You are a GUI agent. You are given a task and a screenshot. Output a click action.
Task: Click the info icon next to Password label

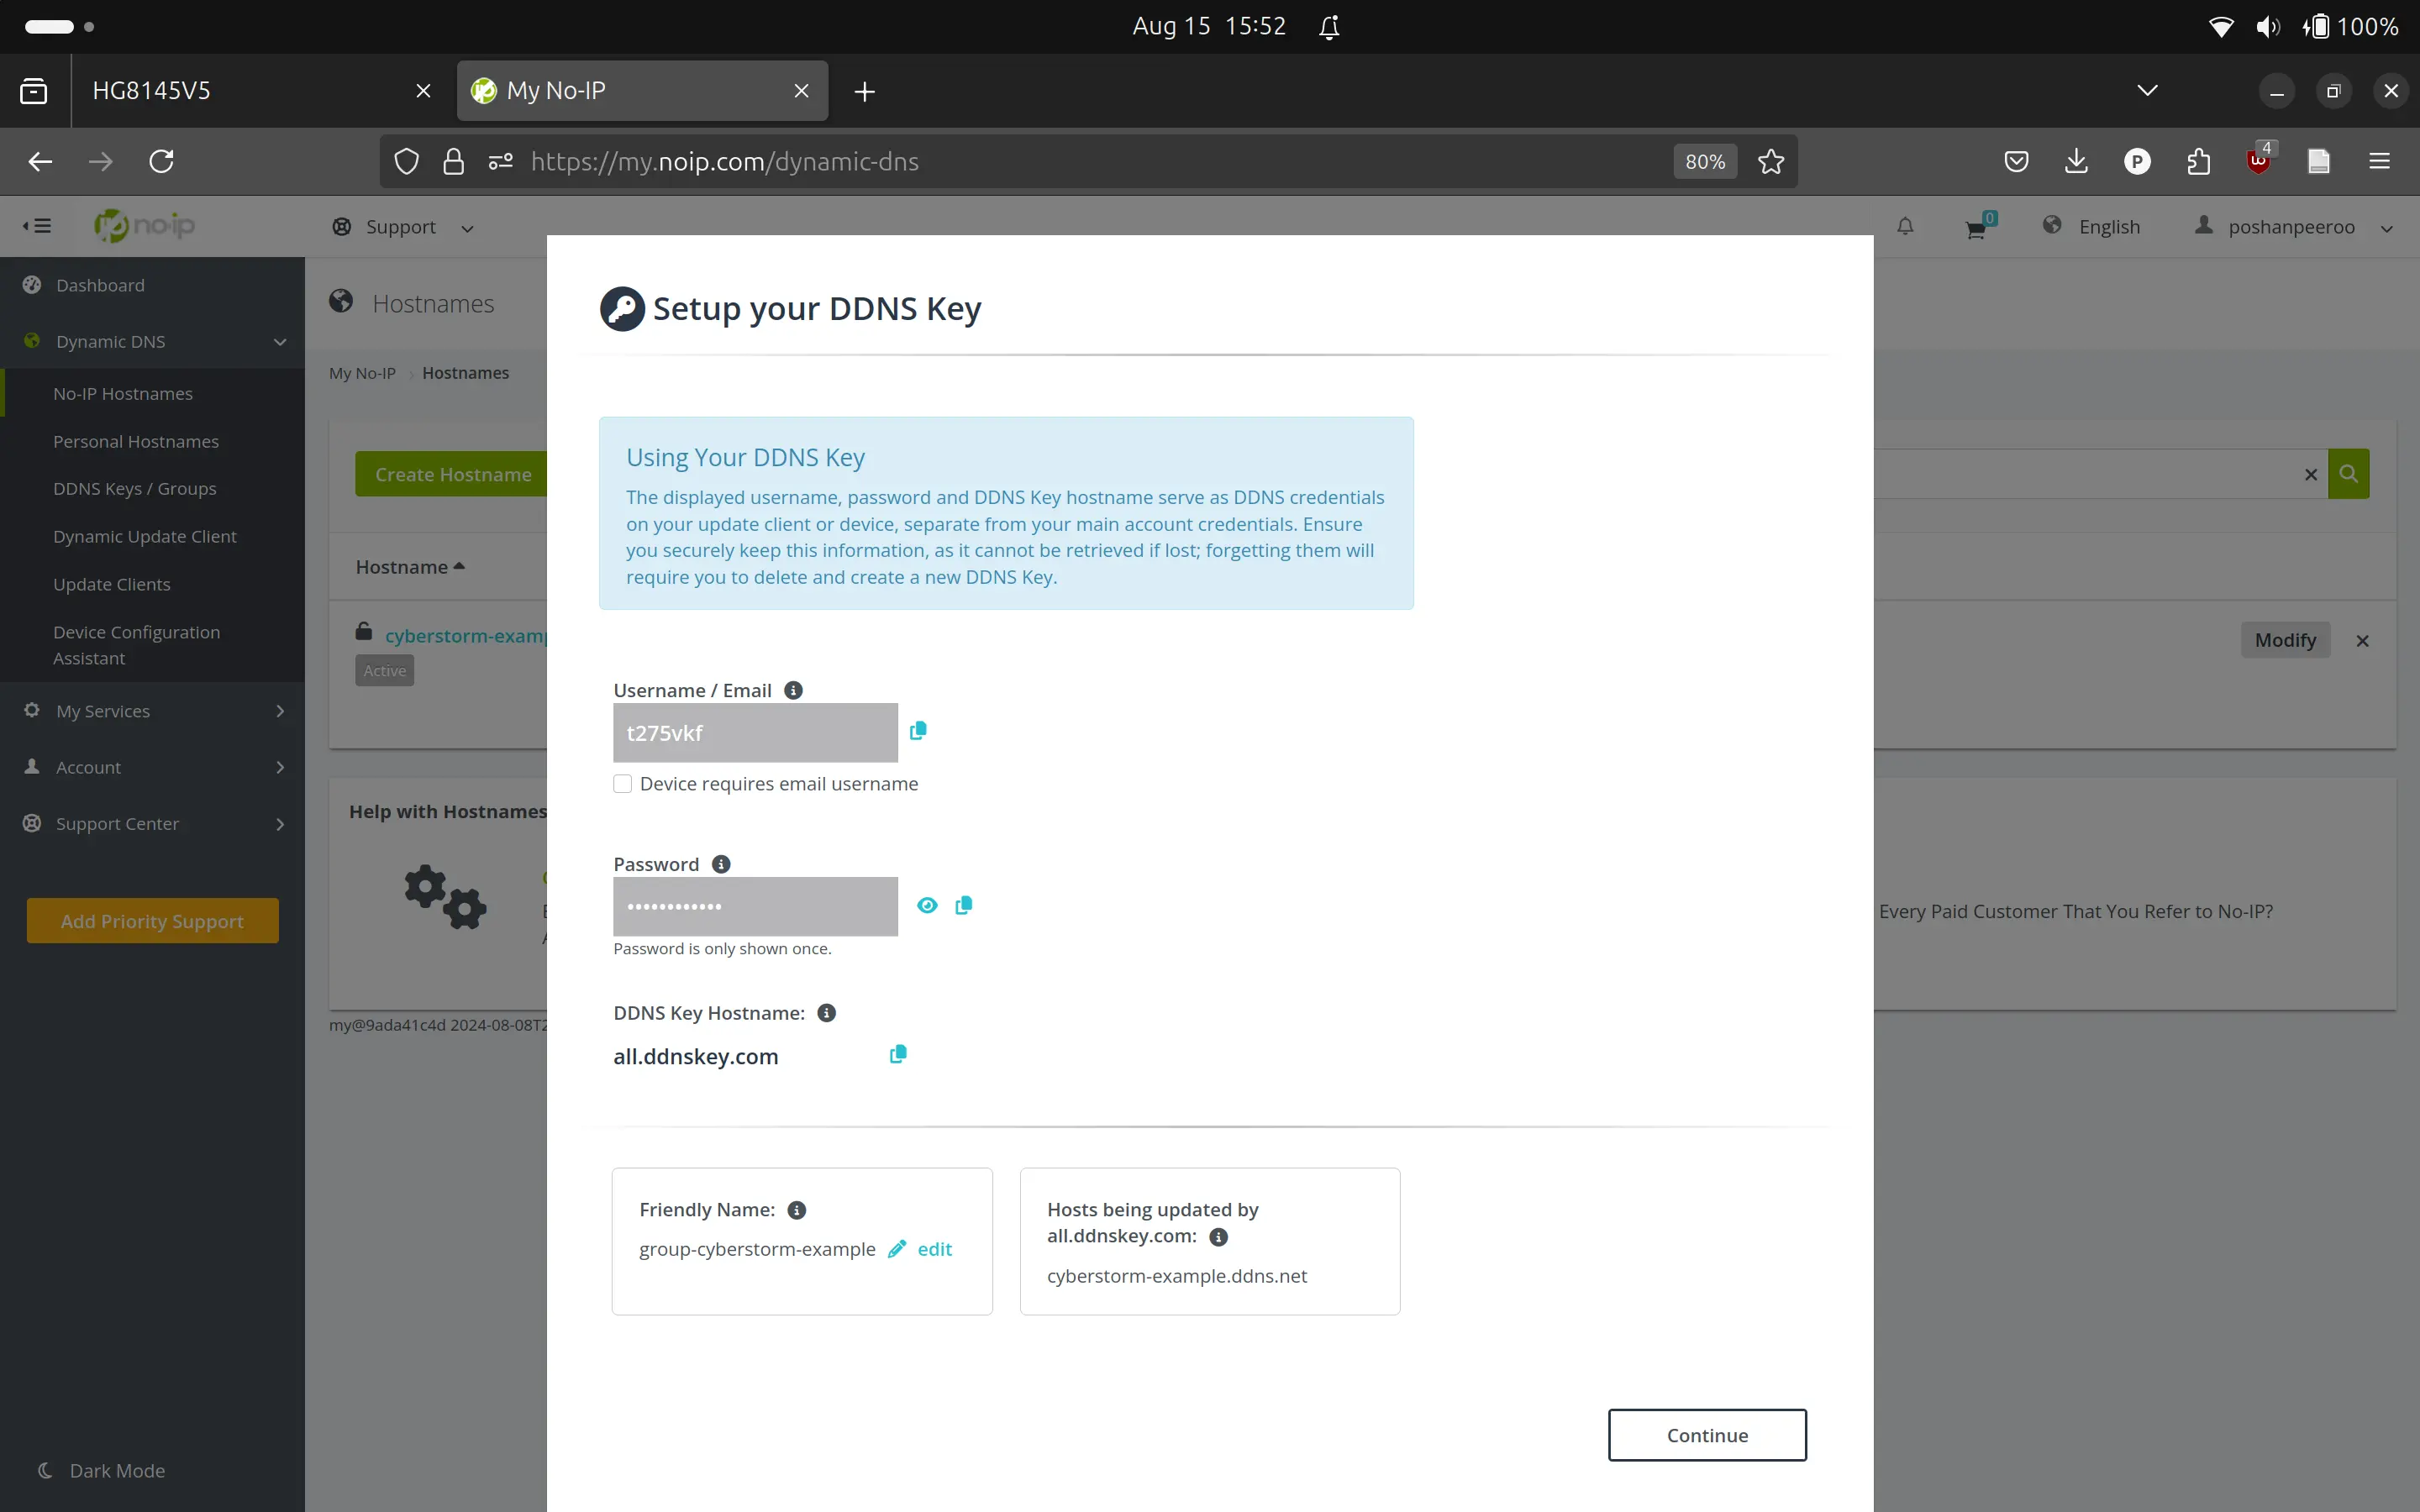point(721,864)
